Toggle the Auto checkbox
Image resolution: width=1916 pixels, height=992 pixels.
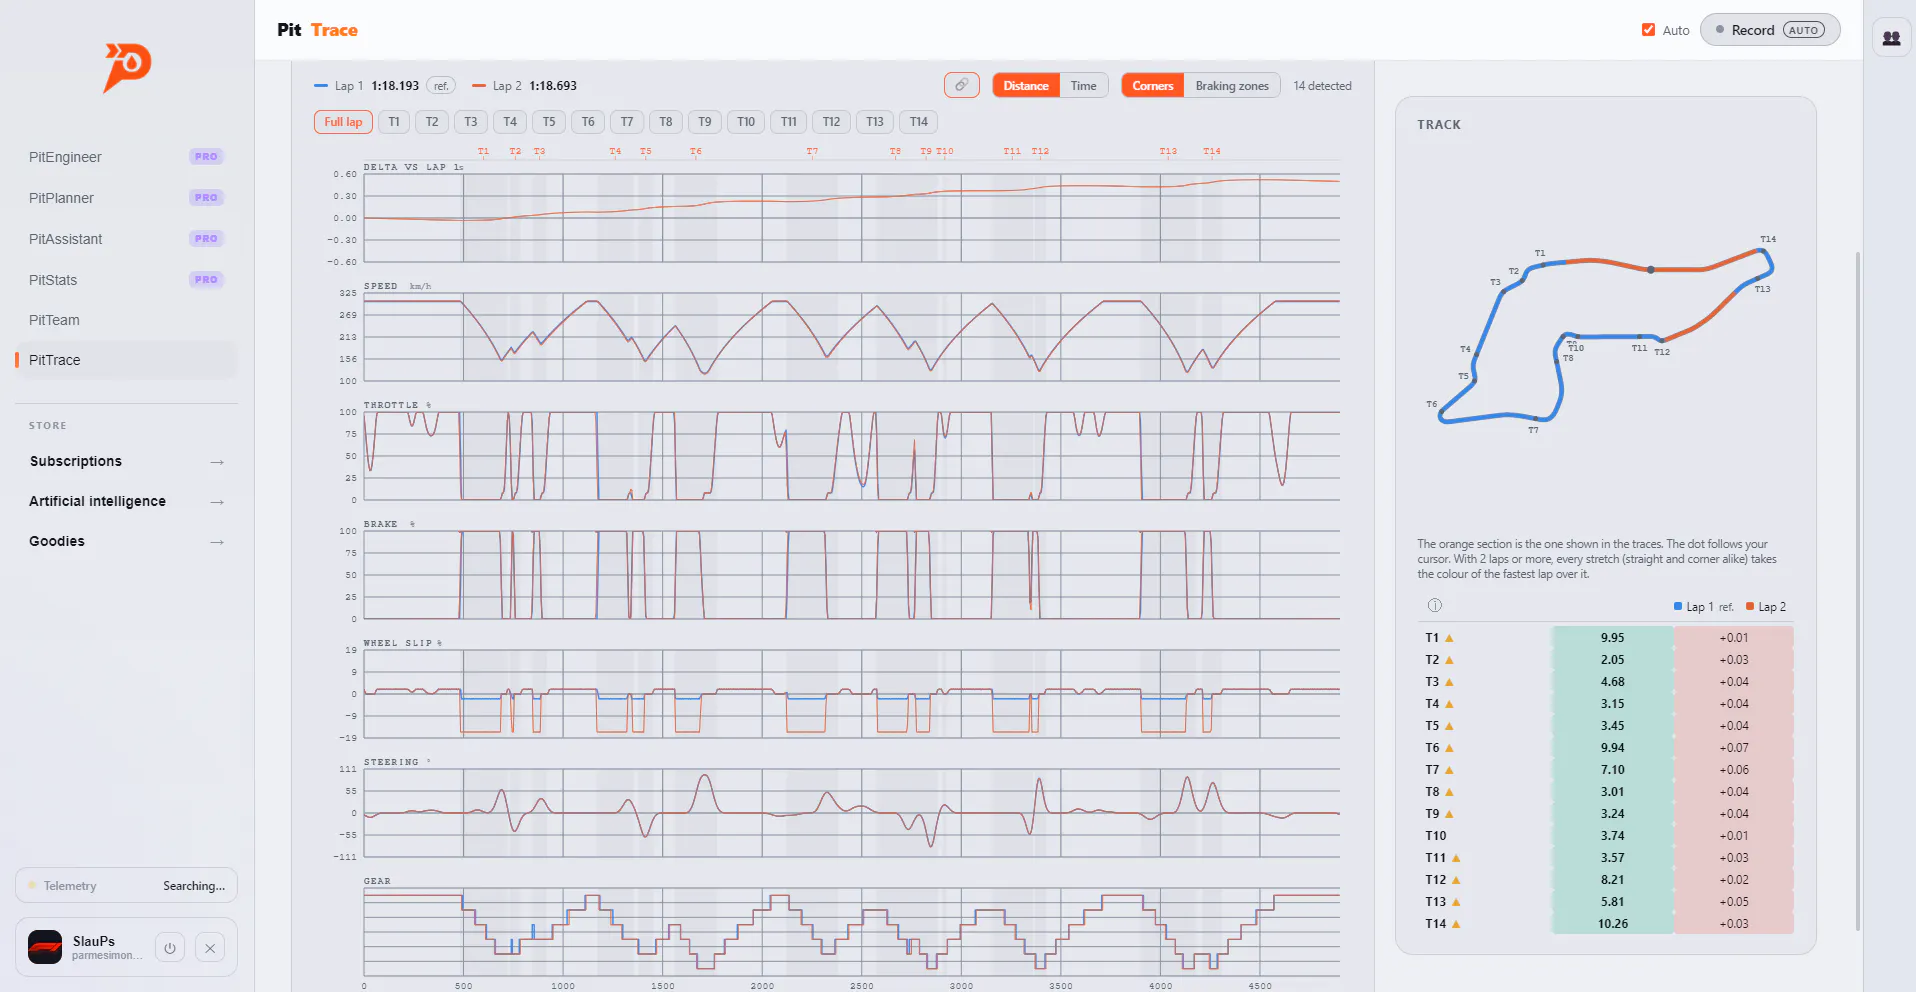tap(1648, 30)
